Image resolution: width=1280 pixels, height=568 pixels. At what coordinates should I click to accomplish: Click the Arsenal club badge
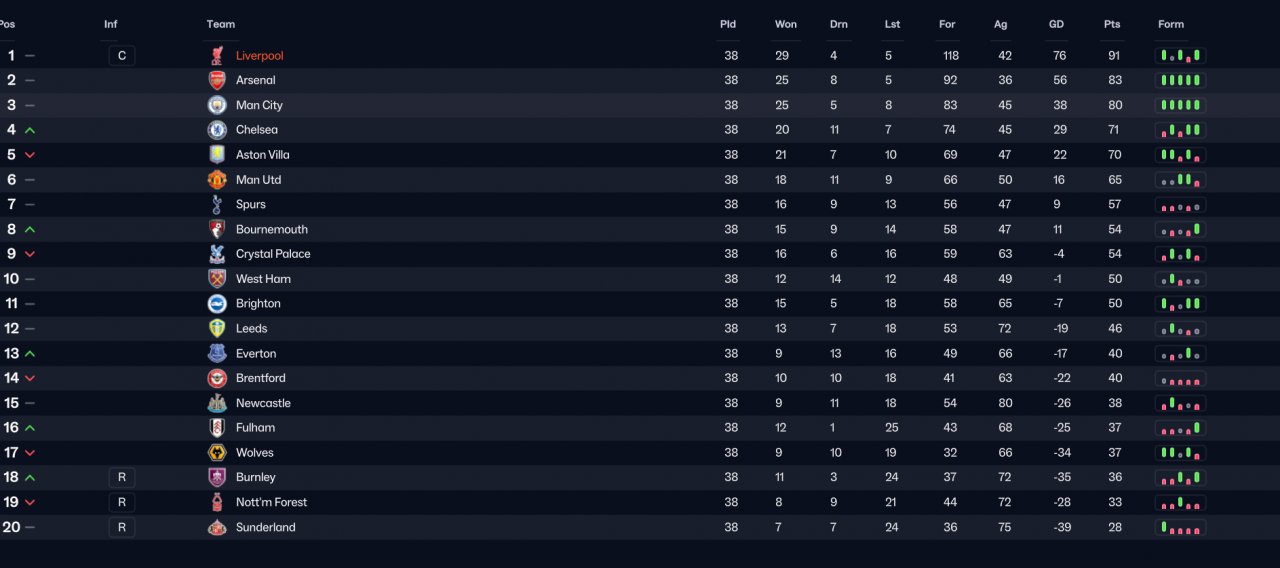coord(217,80)
